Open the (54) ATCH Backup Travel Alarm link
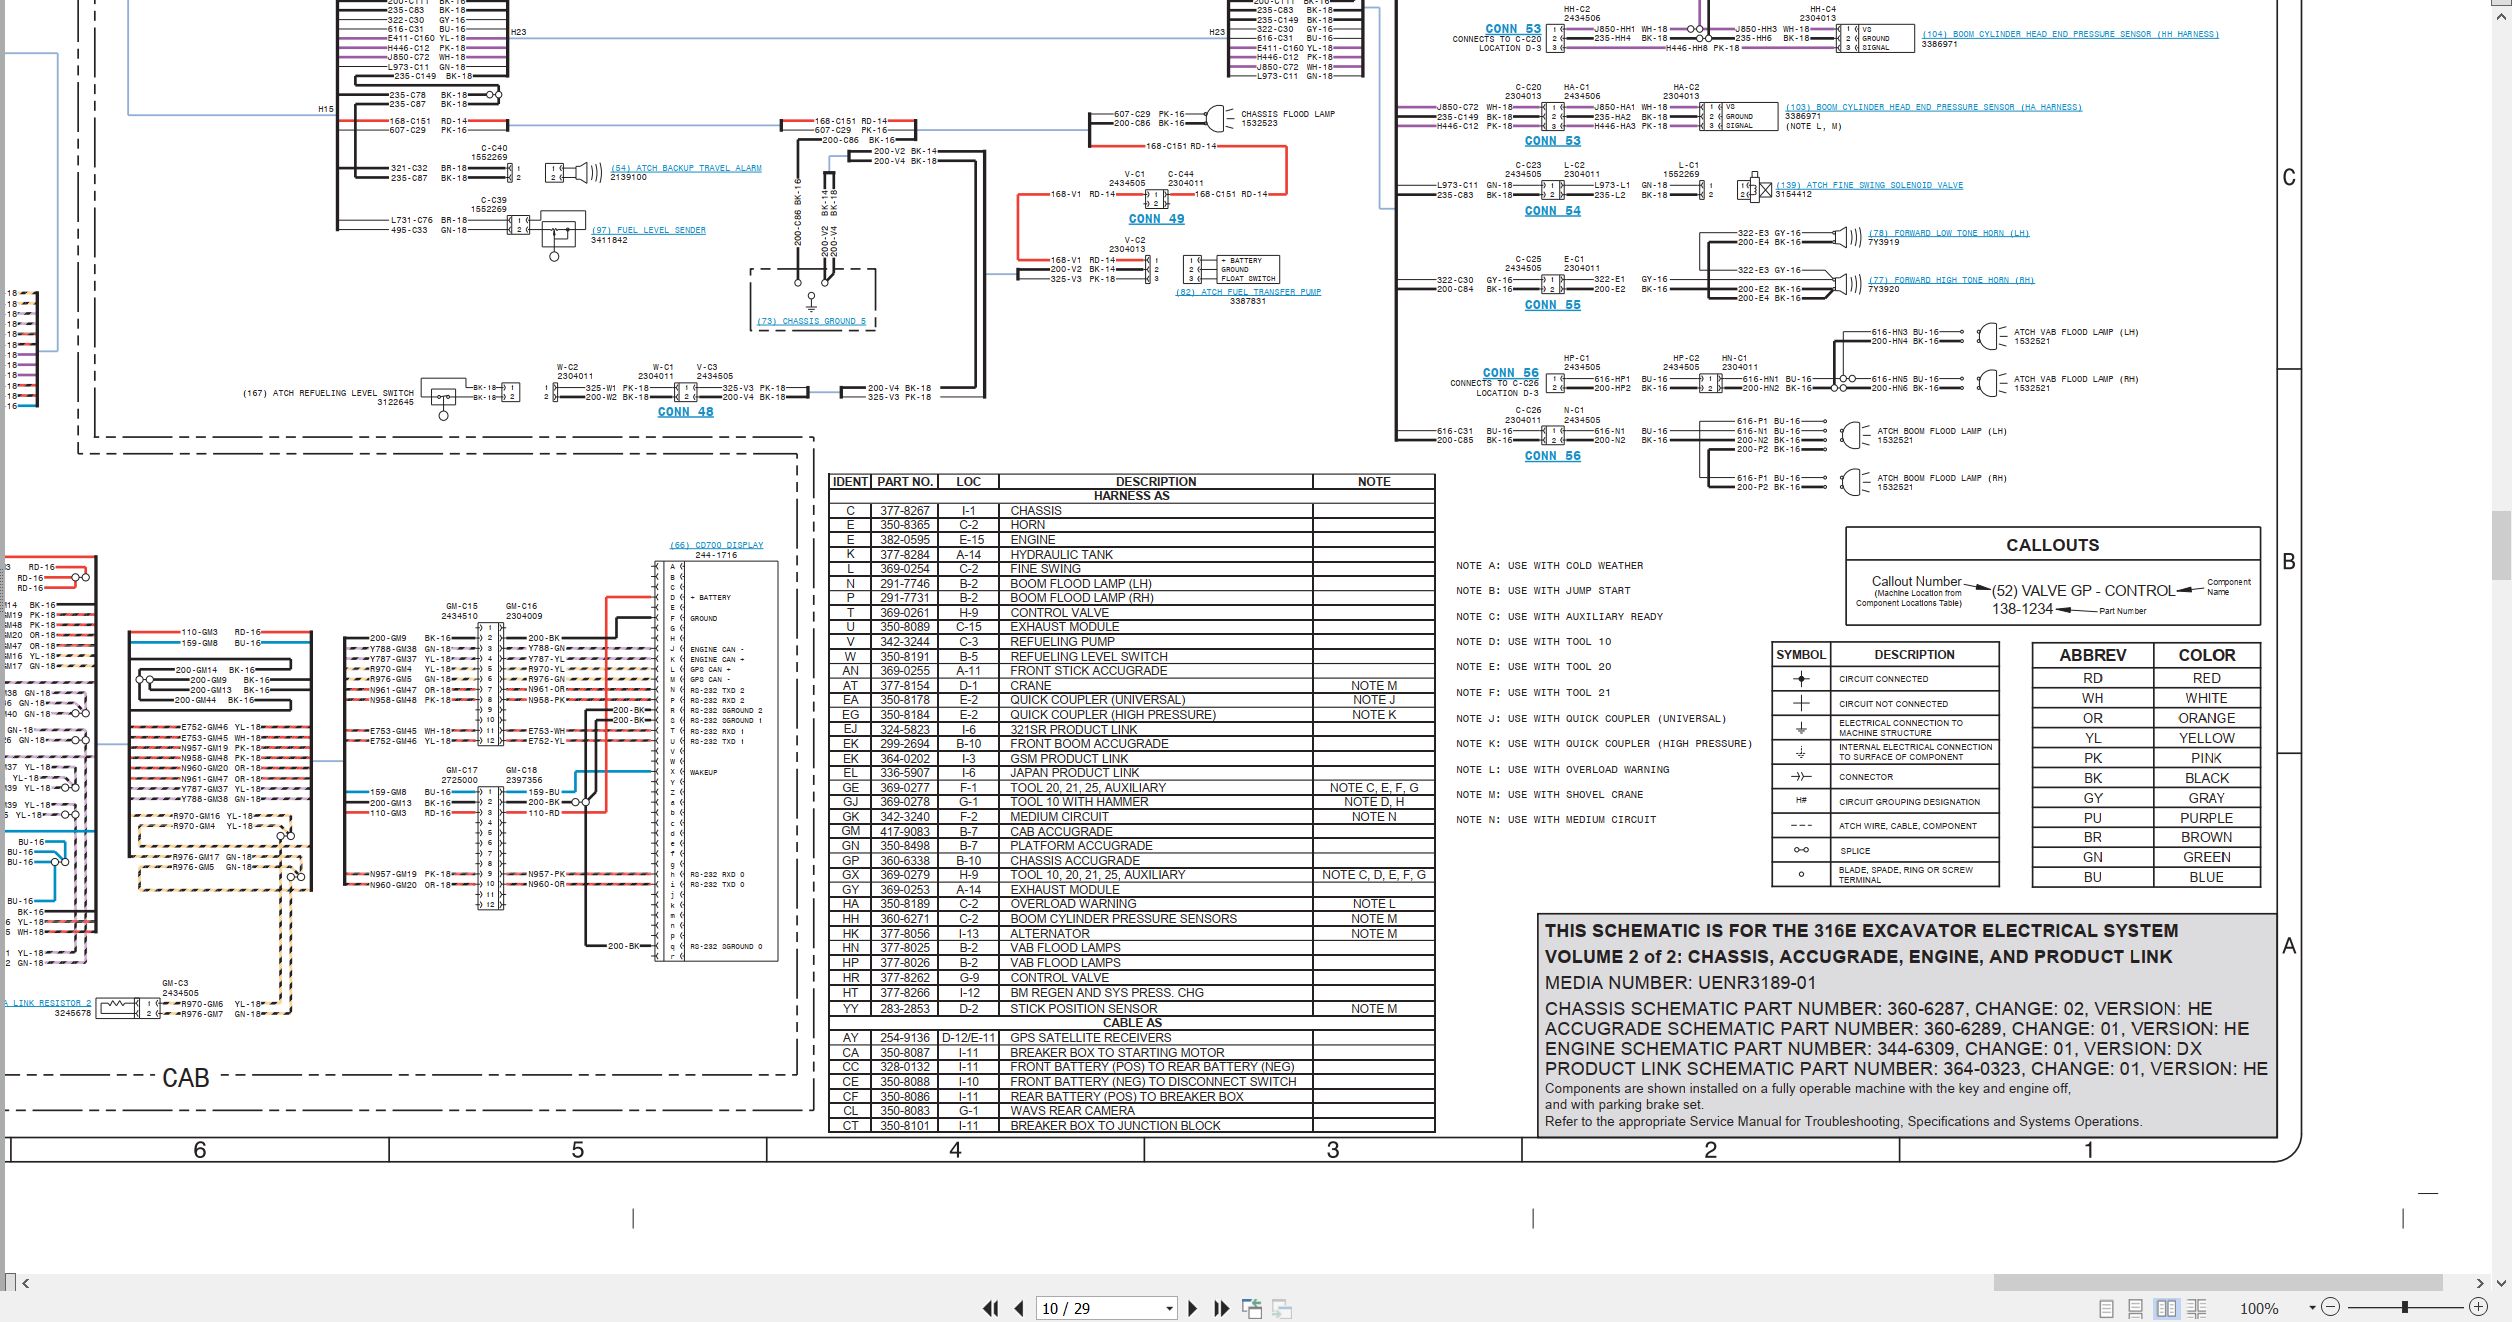This screenshot has height=1322, width=2512. [686, 168]
